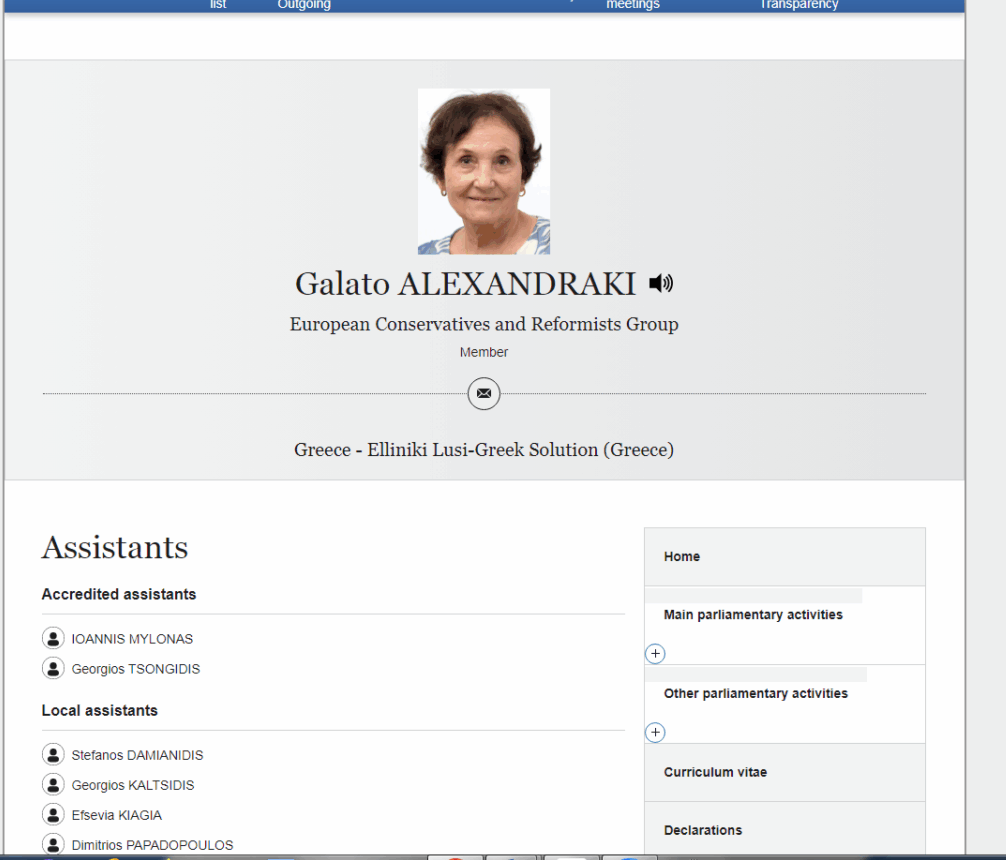
Task: Expand Other parliamentary activities plus button
Action: coord(655,732)
